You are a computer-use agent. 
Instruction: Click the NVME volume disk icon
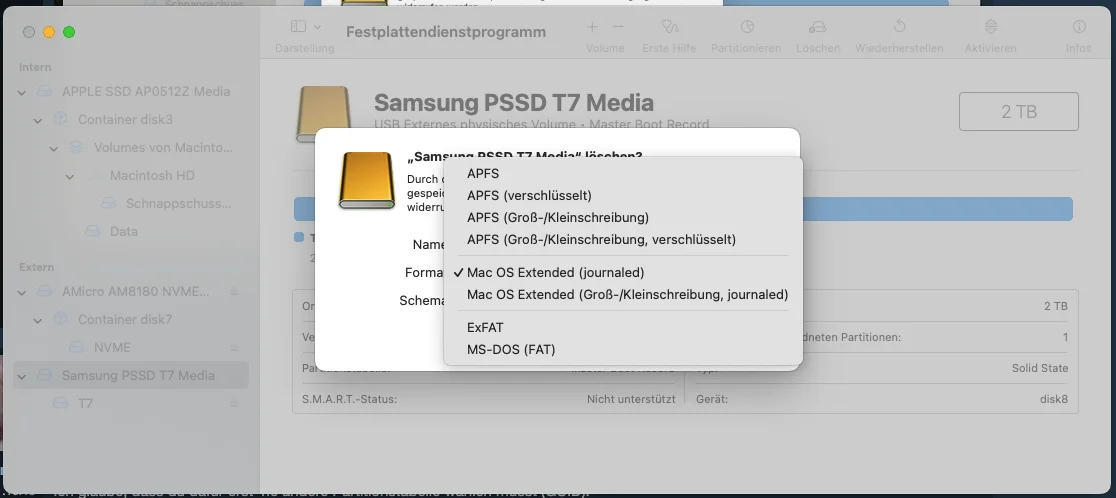[x=76, y=347]
